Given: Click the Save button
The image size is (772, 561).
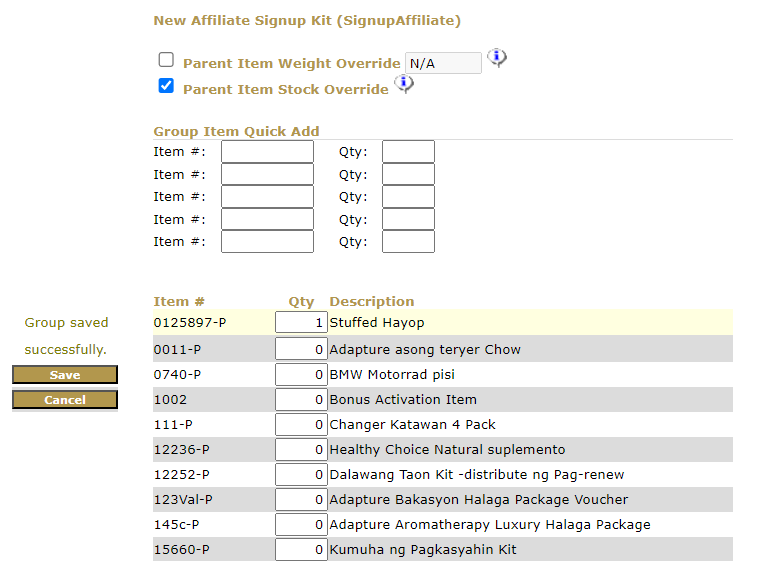Looking at the screenshot, I should point(65,375).
